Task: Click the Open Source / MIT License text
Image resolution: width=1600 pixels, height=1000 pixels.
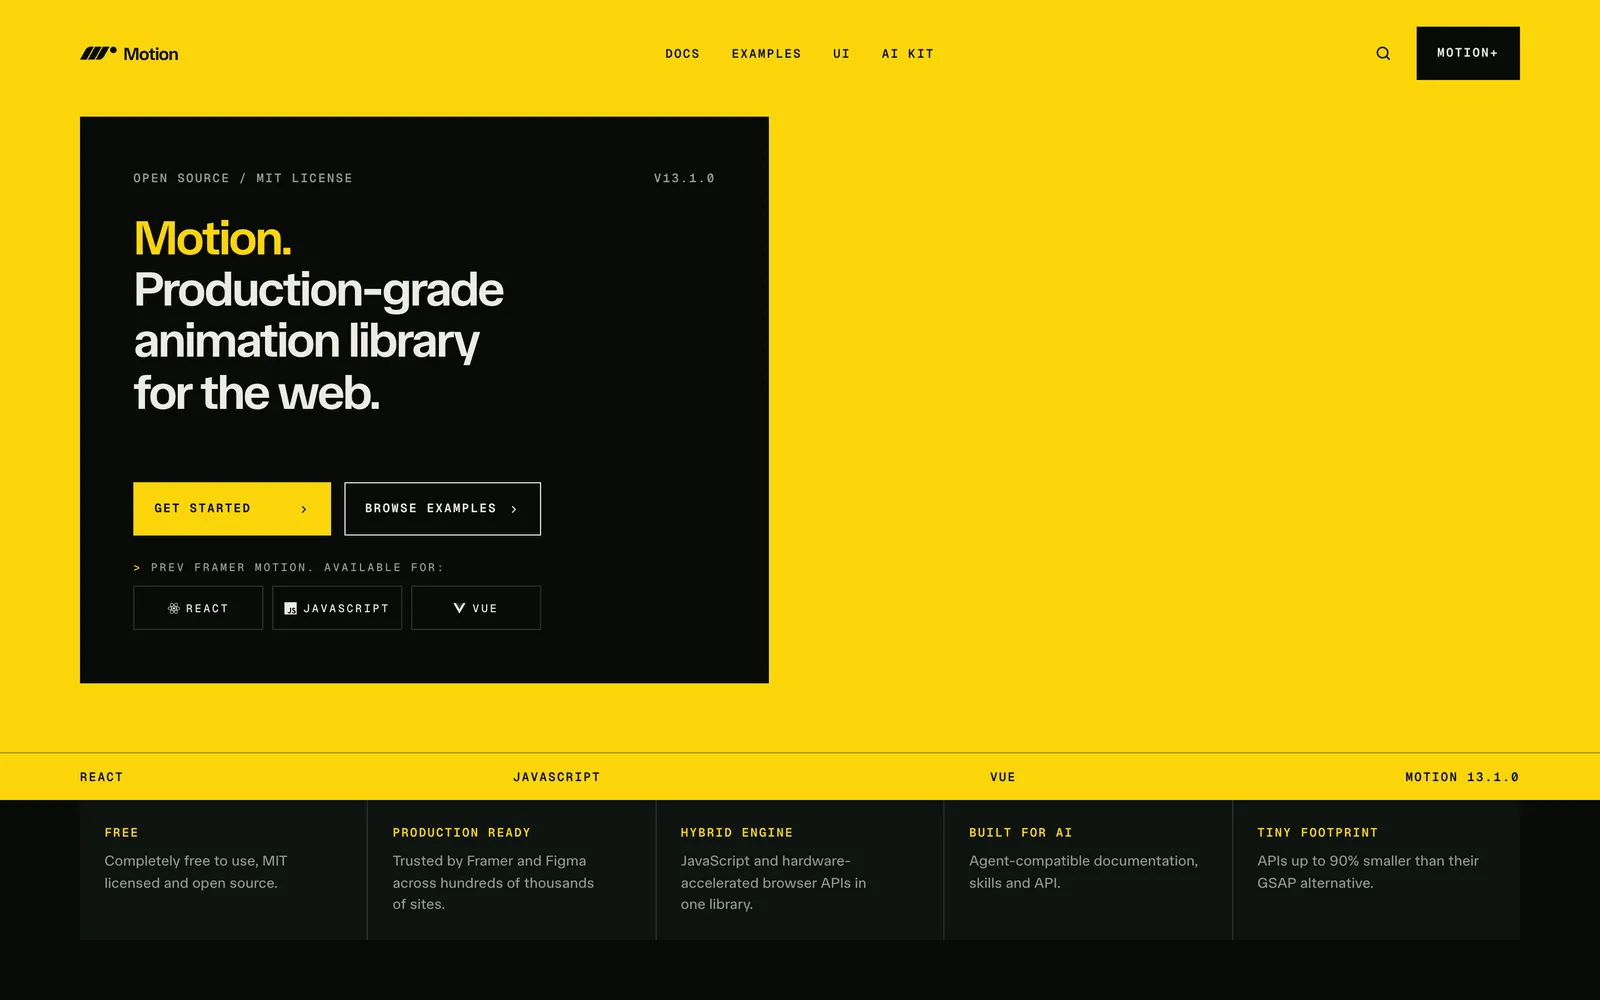Action: point(243,178)
